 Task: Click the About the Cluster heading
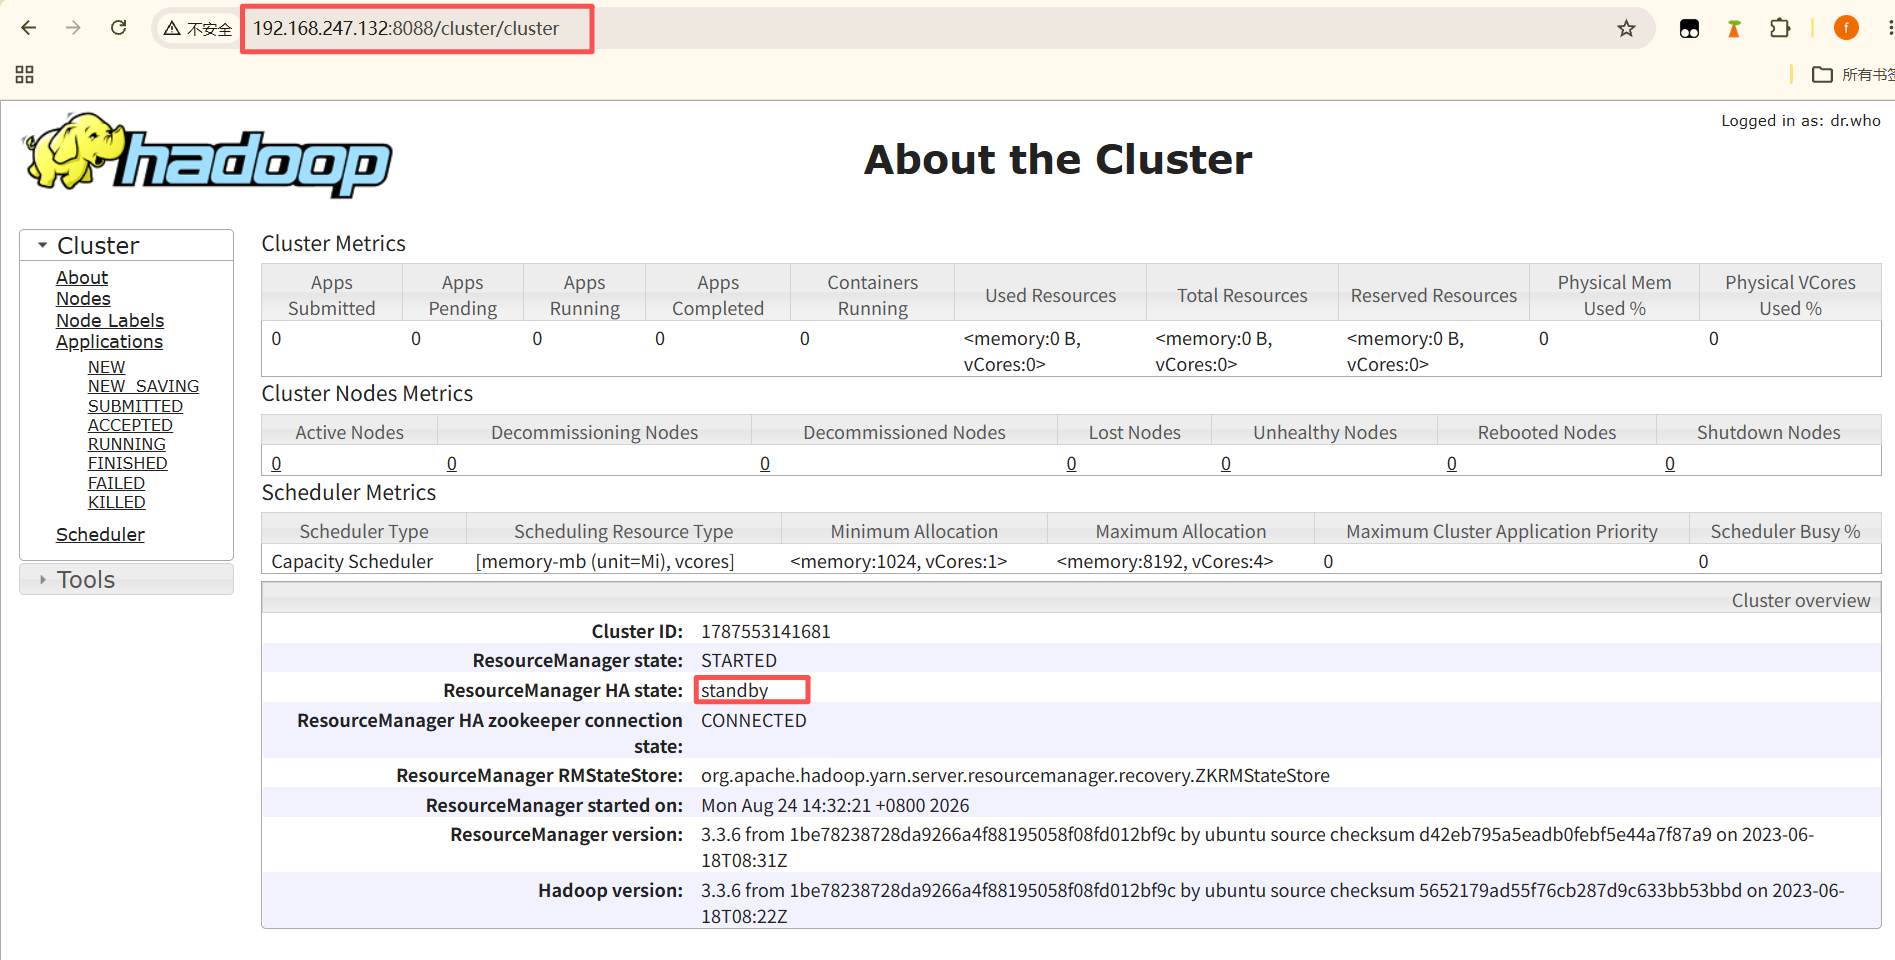coord(1058,159)
